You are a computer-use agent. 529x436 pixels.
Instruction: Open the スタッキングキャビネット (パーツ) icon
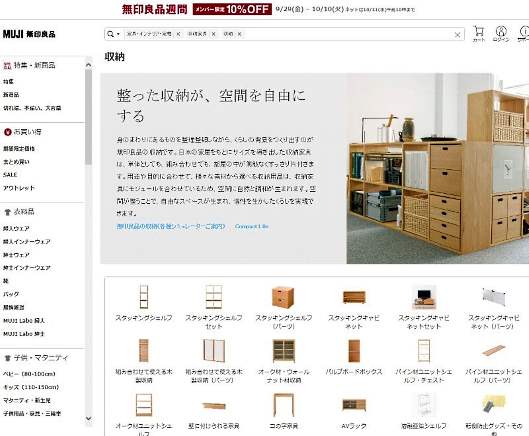(x=494, y=297)
